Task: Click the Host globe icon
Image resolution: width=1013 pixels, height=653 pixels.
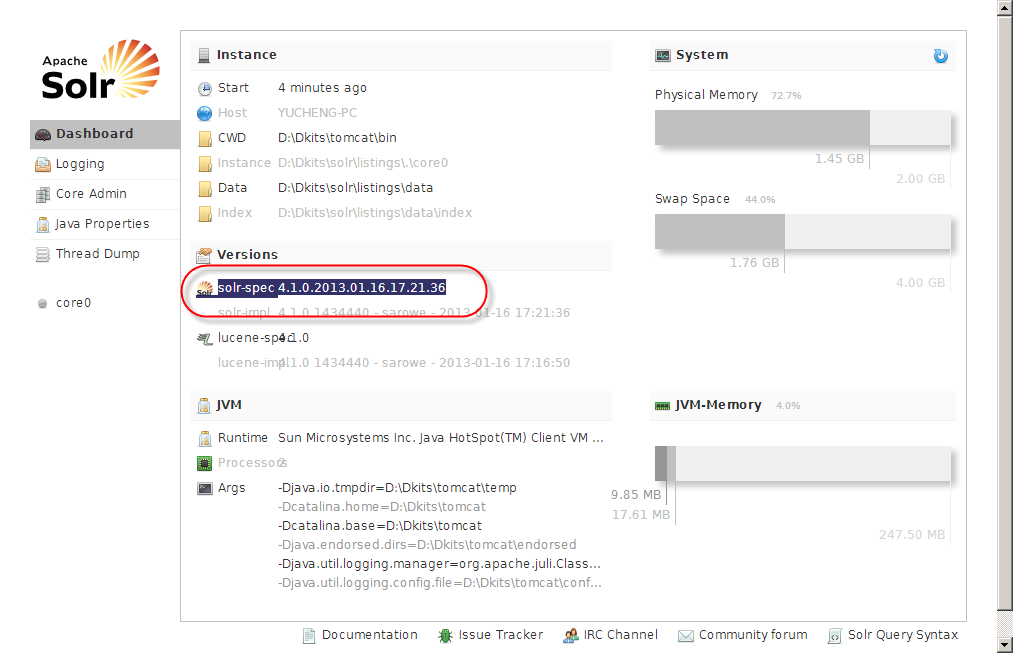Action: (204, 114)
